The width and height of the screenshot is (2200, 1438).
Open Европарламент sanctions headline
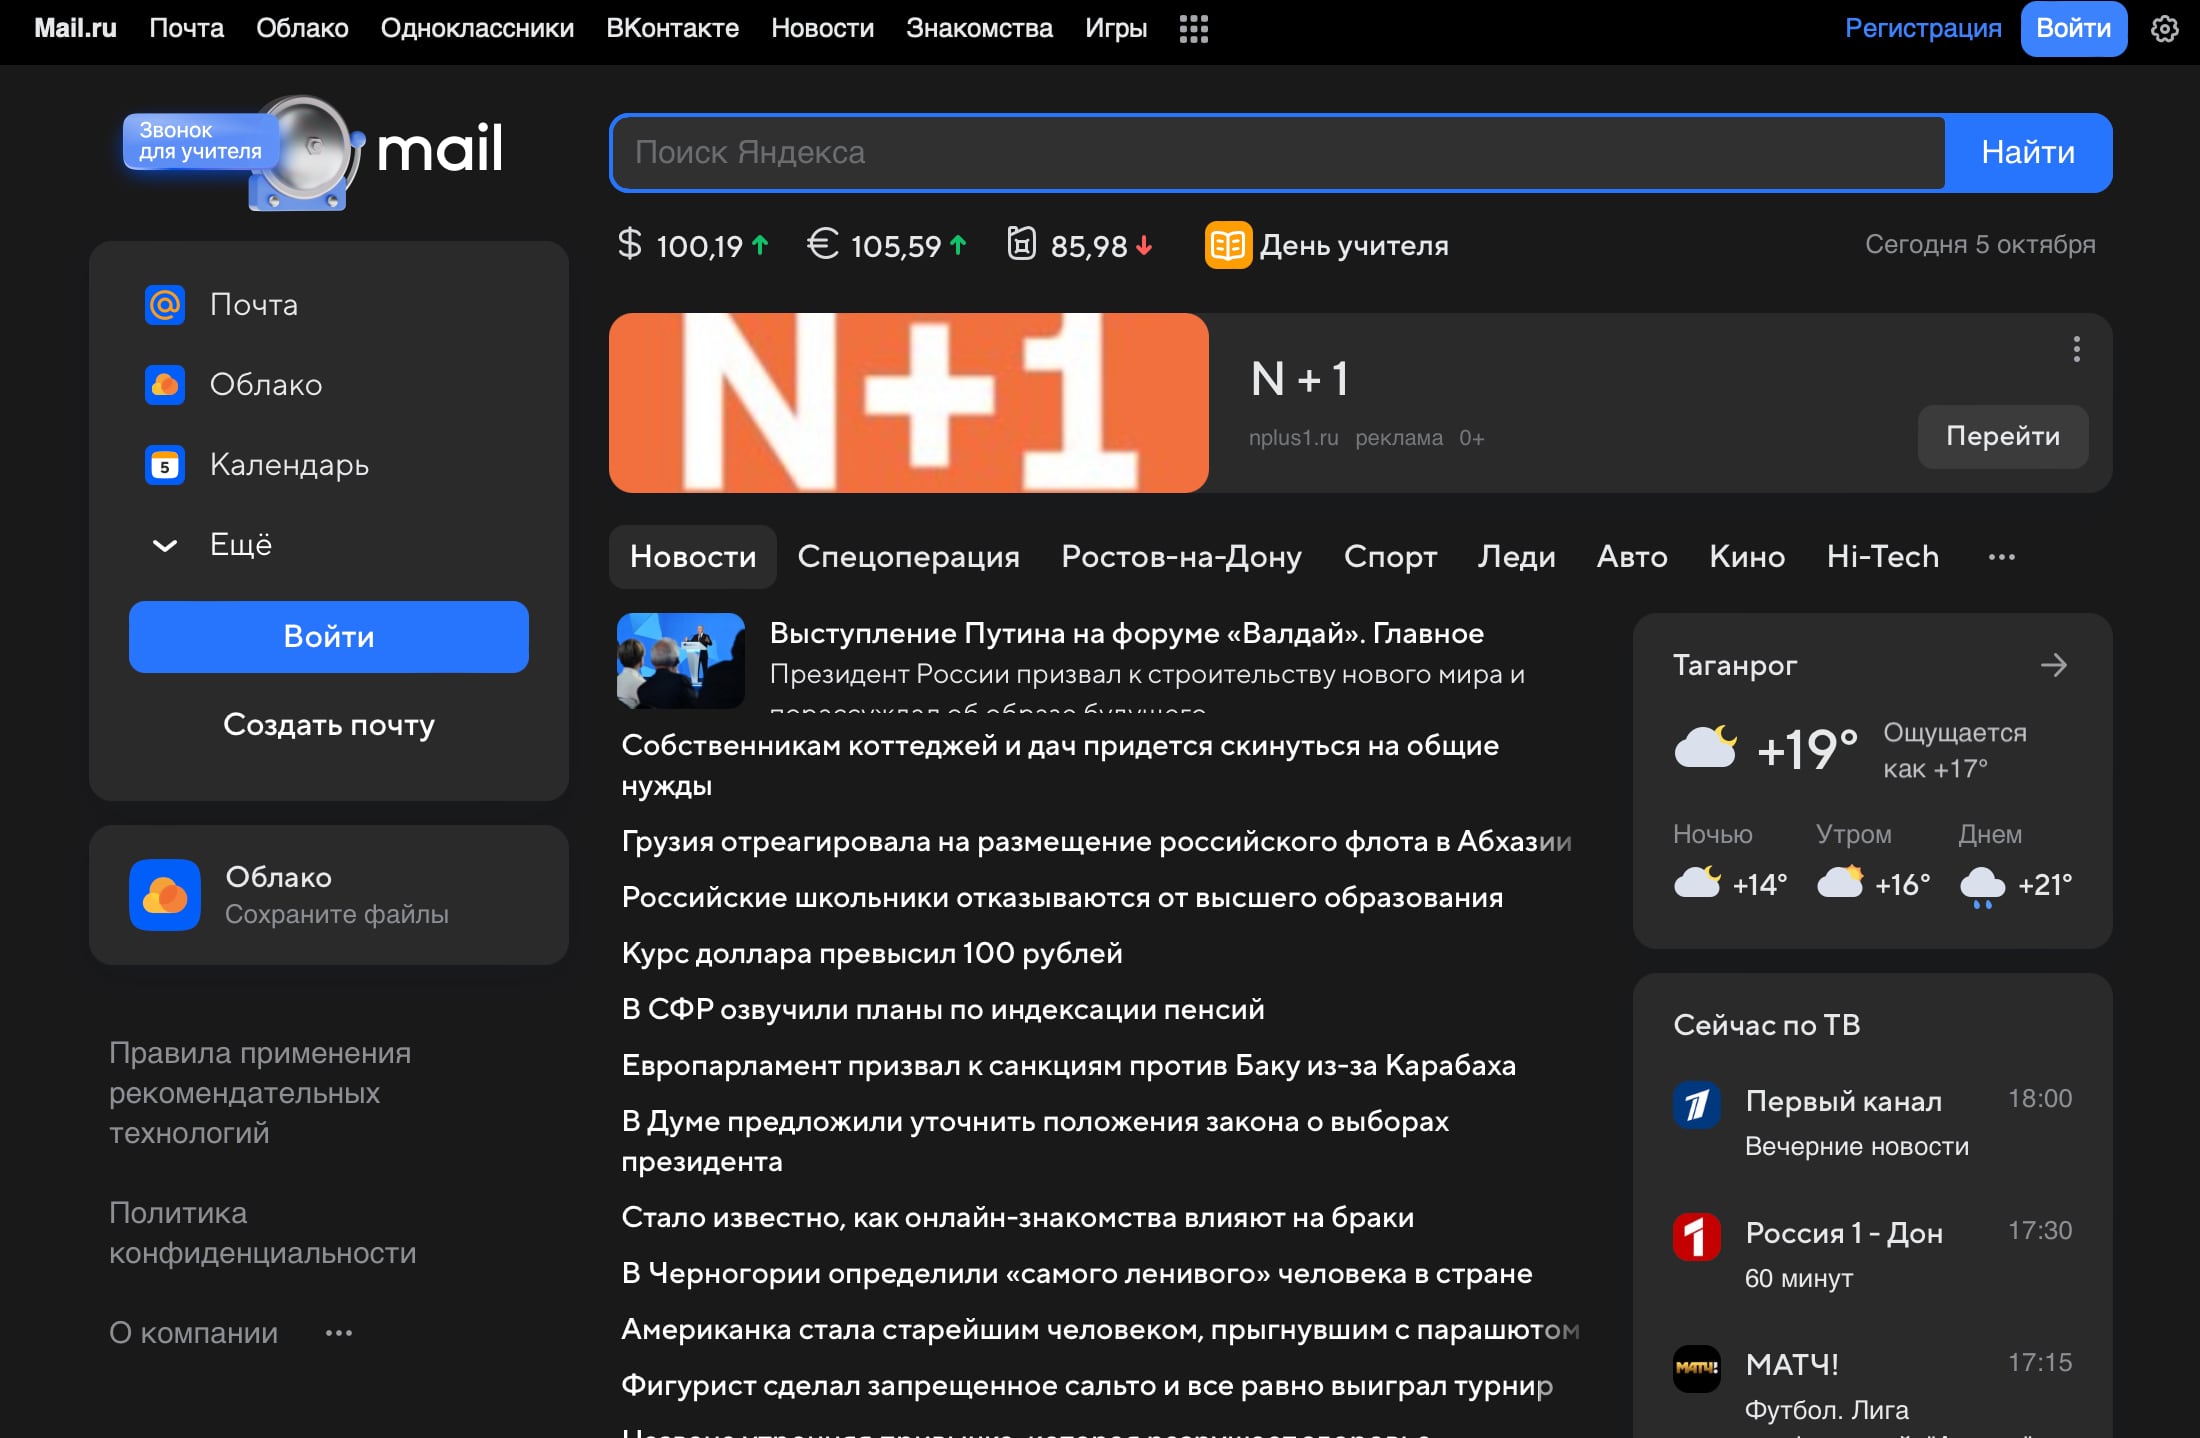(x=1068, y=1065)
